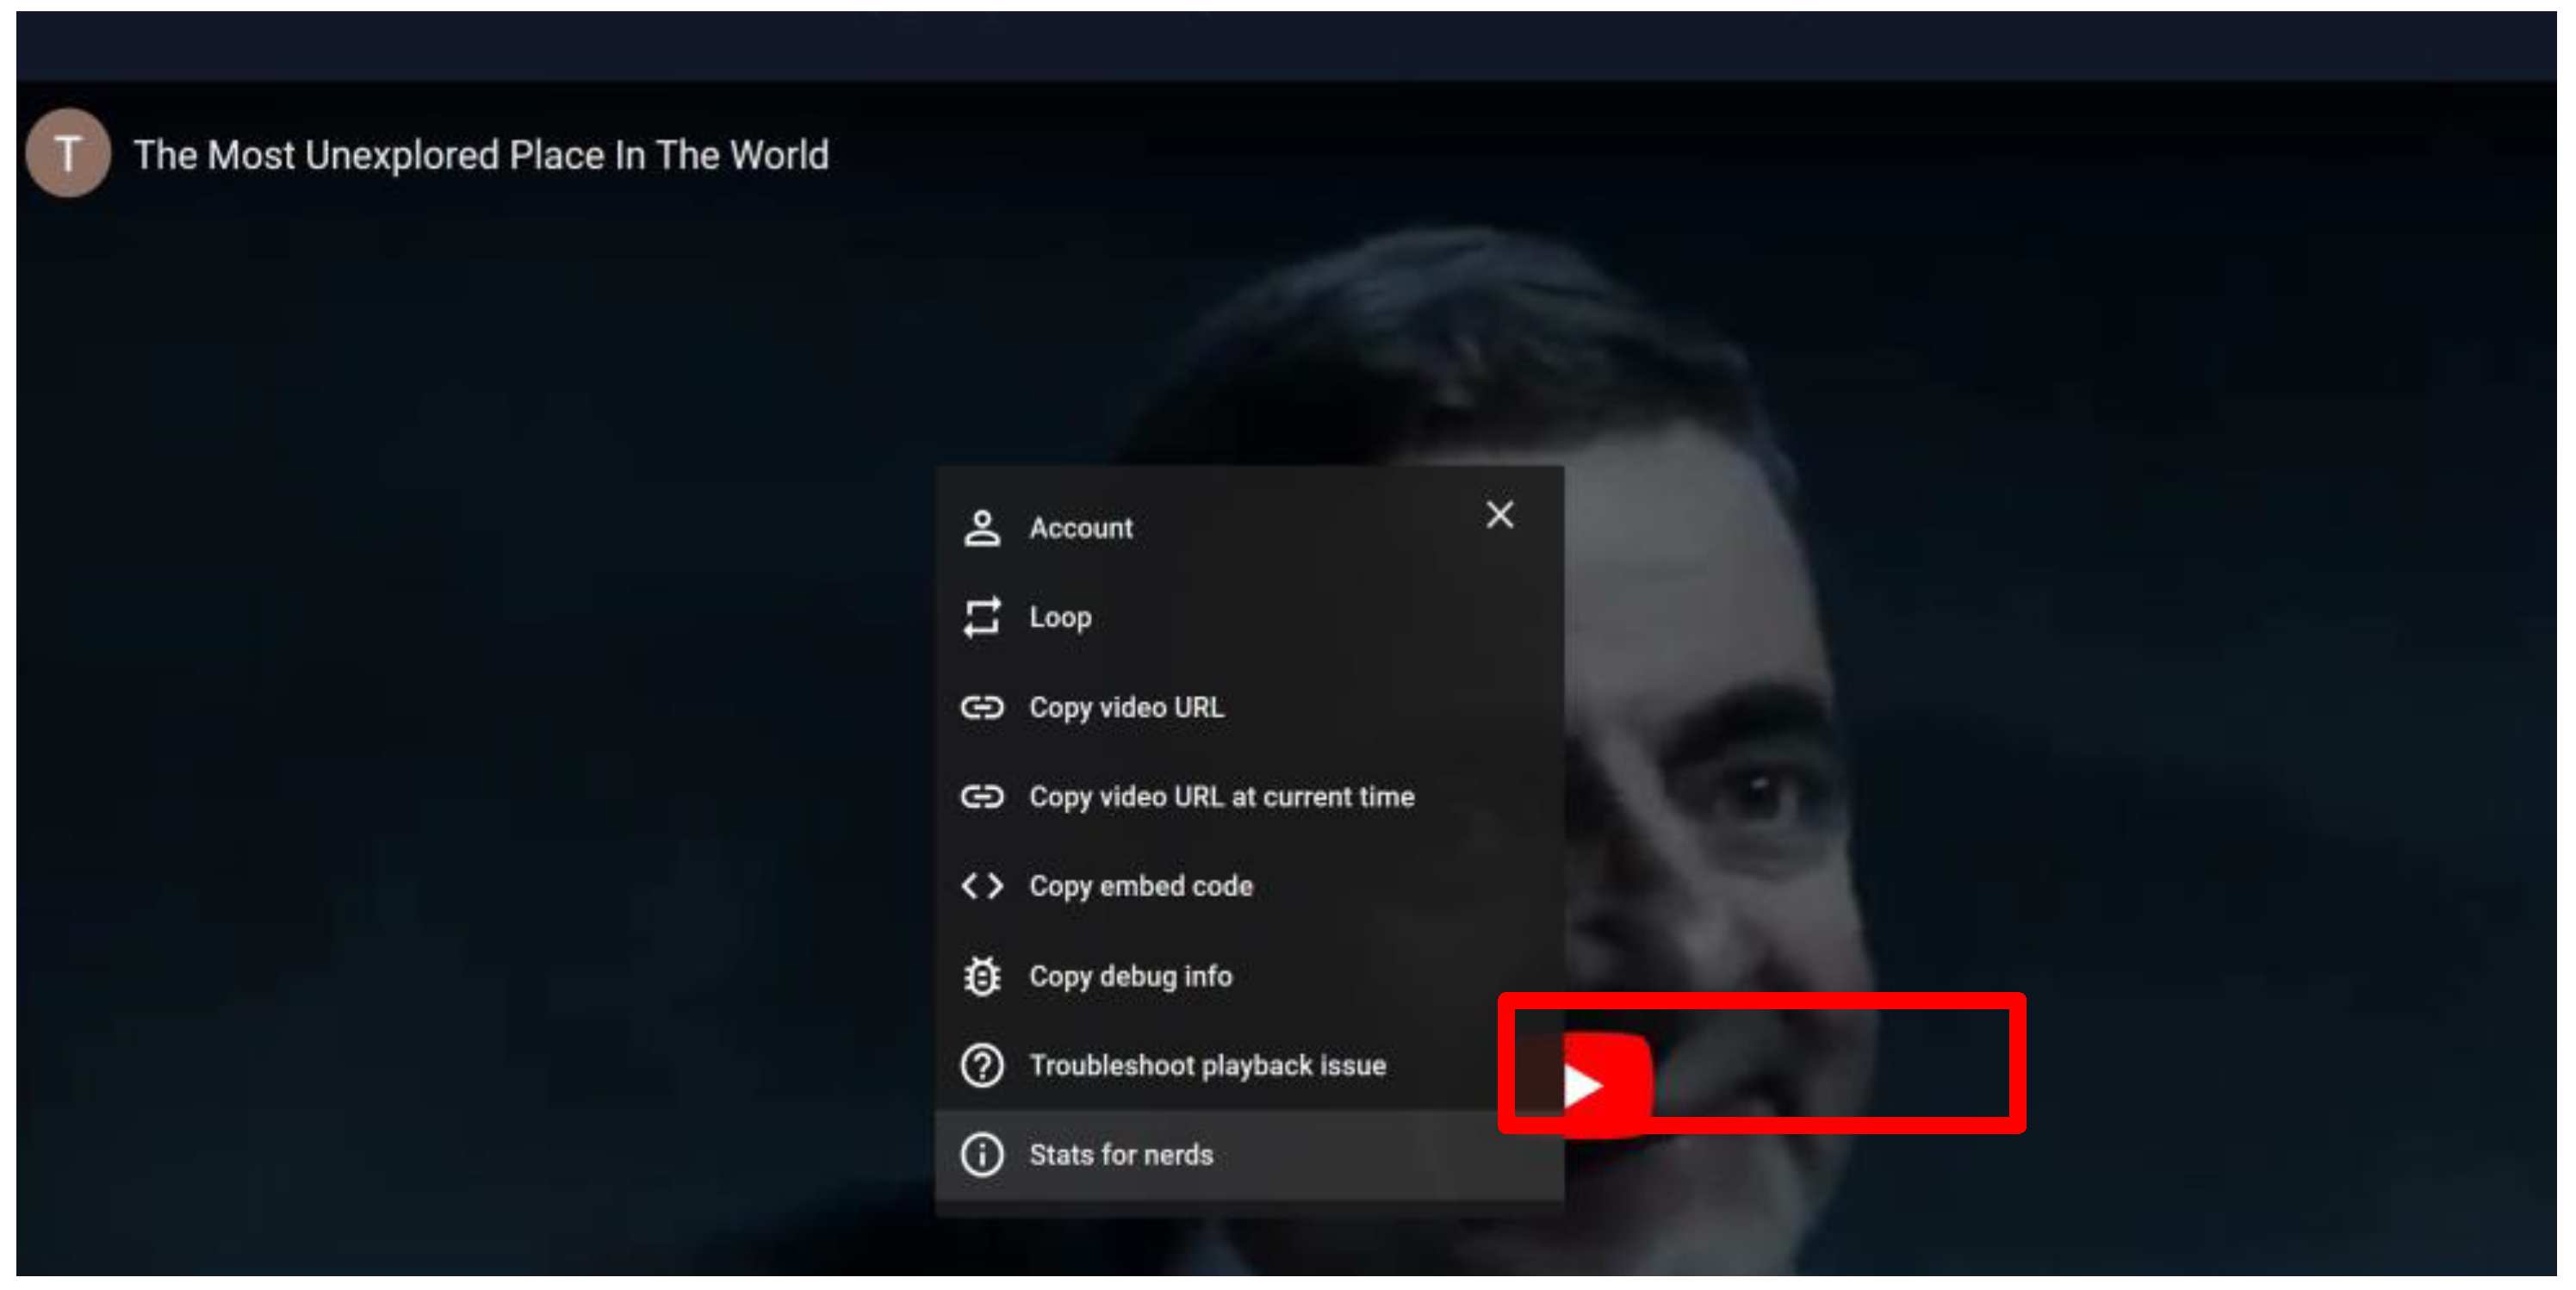Screen dimensions: 2576x1290
Task: Click the channel avatar with letter T
Action: (x=68, y=153)
